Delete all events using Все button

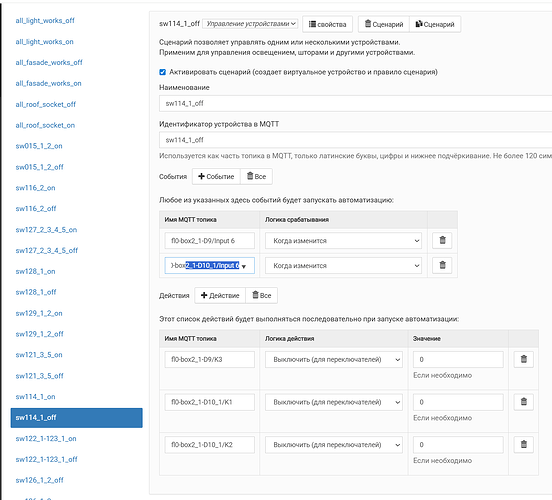(256, 176)
